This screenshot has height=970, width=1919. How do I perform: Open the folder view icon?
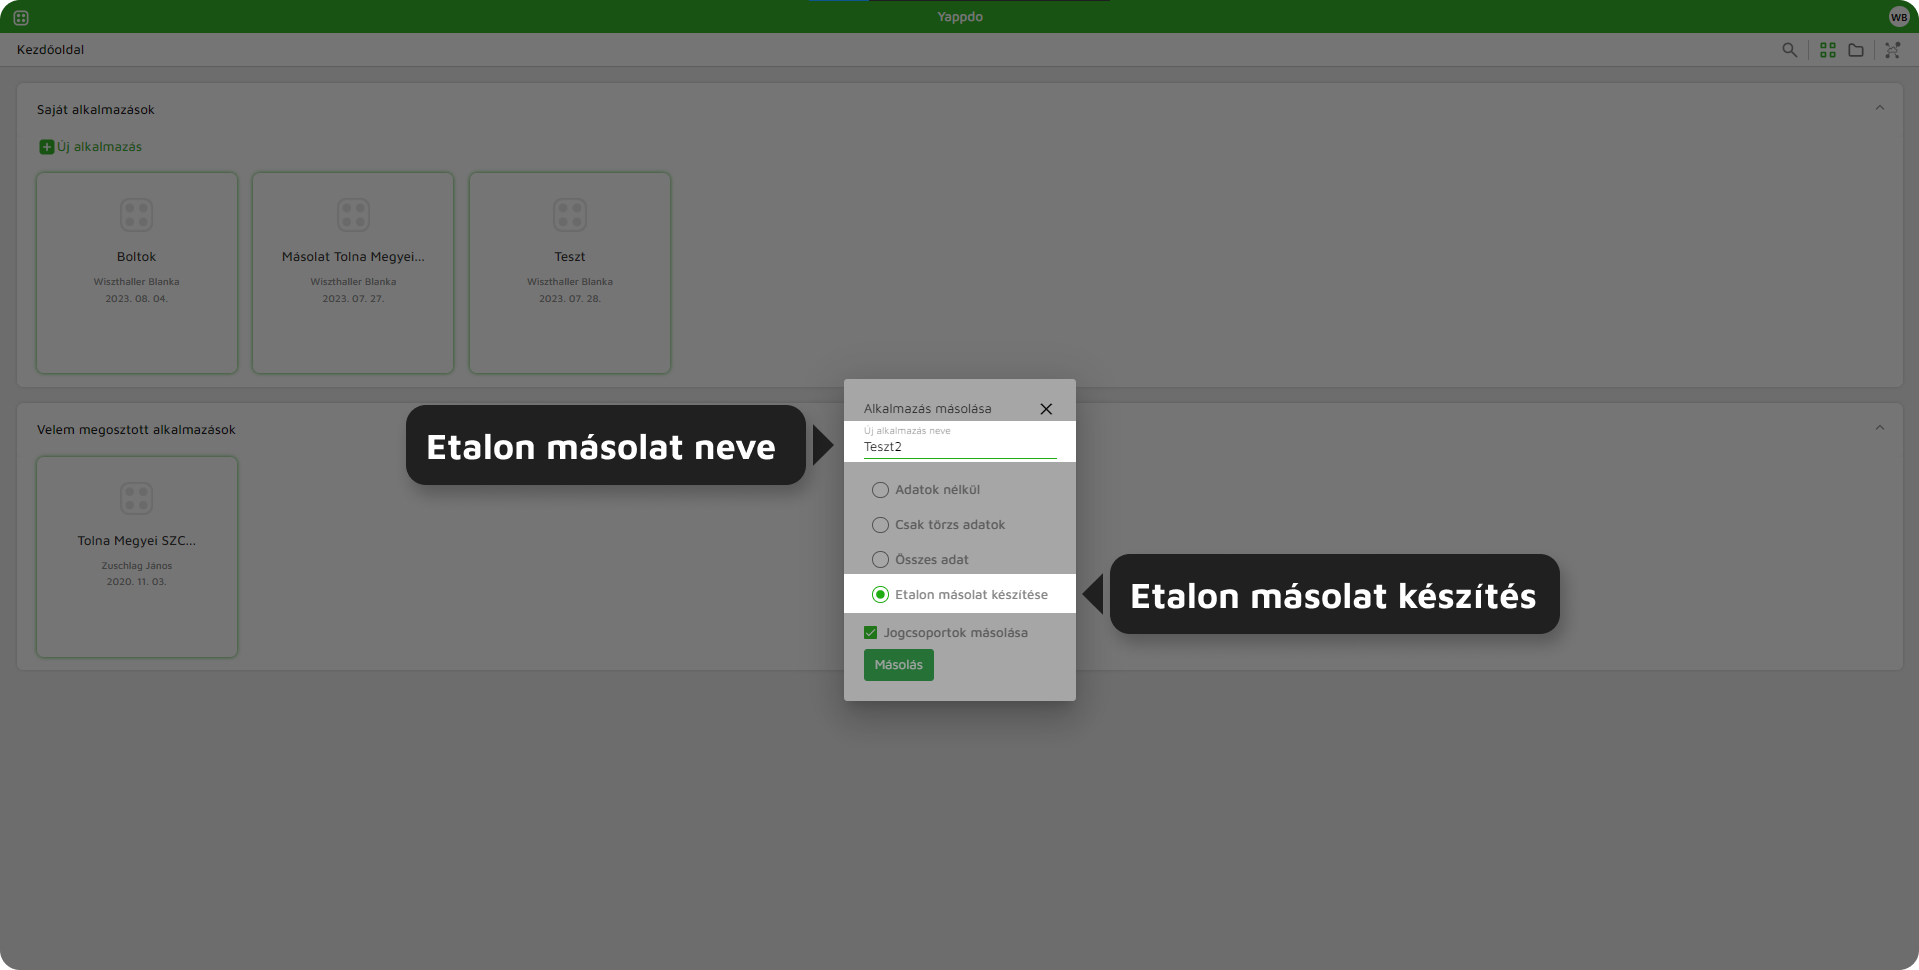pos(1856,50)
